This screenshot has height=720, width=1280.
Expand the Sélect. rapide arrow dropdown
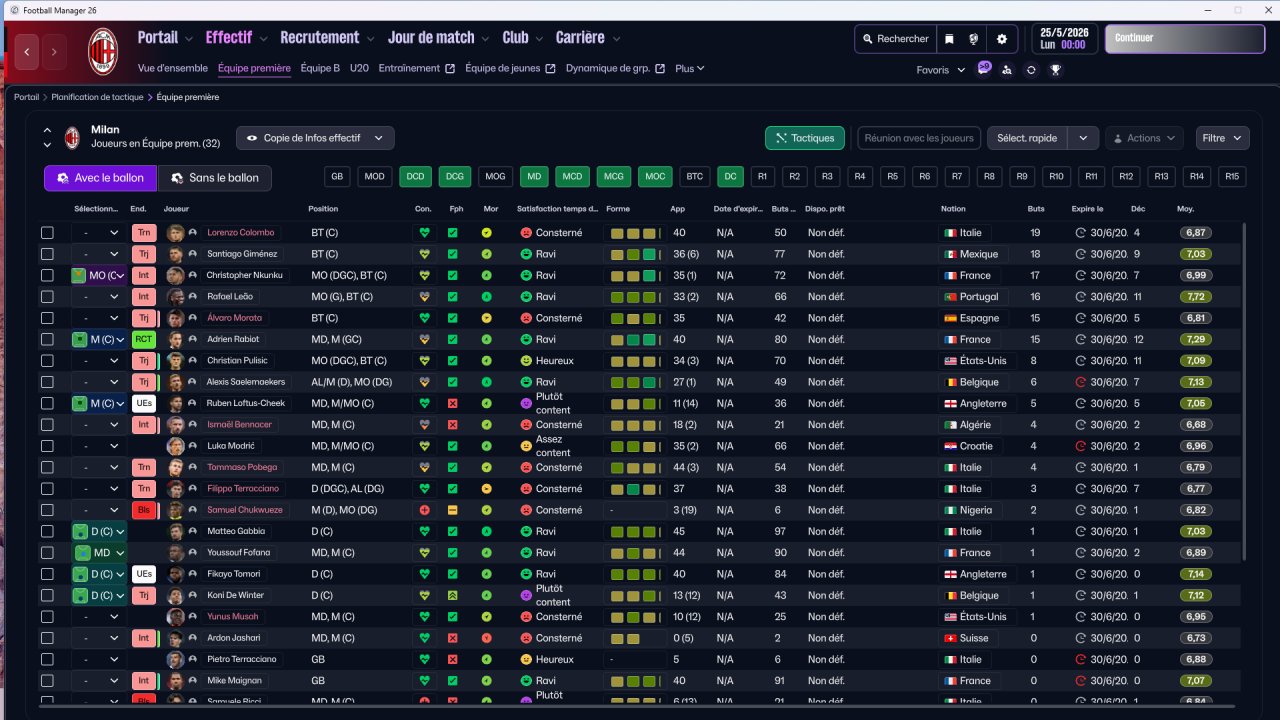tap(1083, 138)
